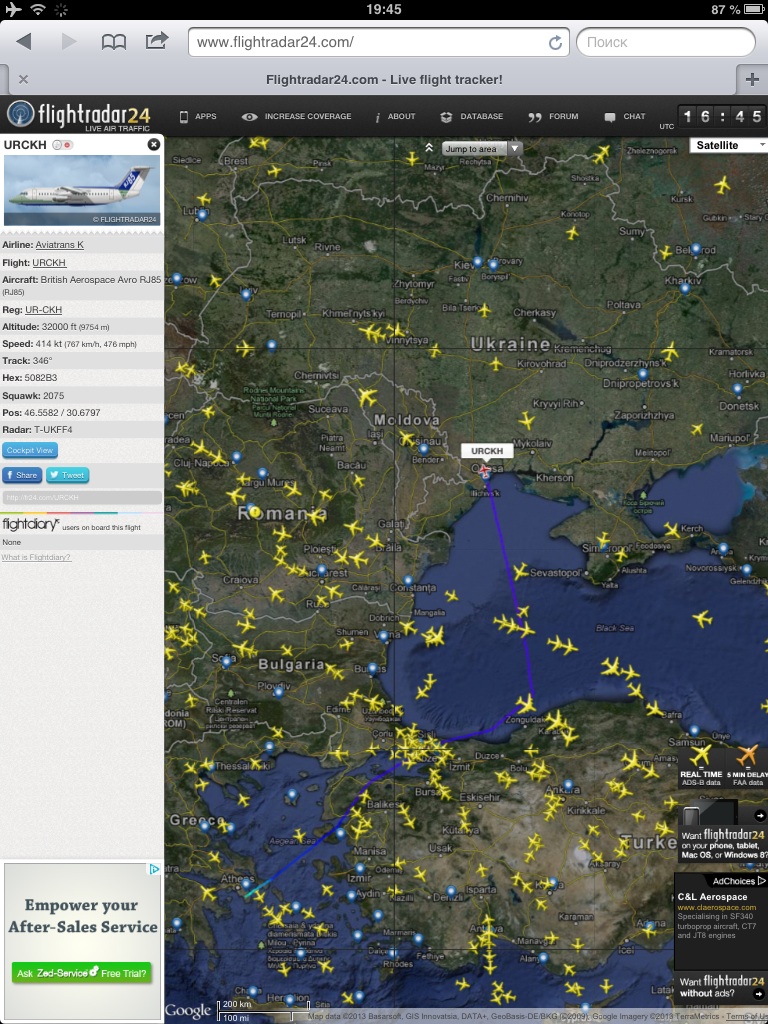The height and width of the screenshot is (1024, 768).
Task: Open the Apps menu item
Action: [197, 117]
